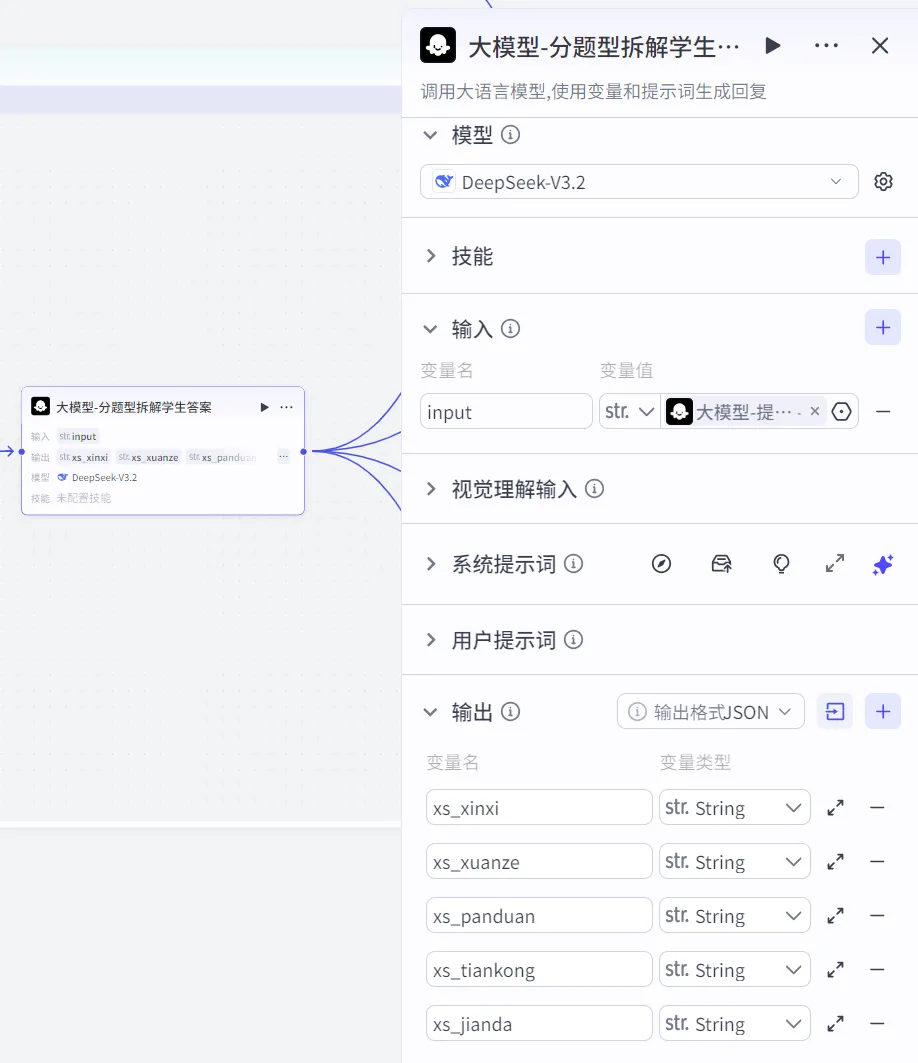The image size is (918, 1063).
Task: Add an input variable with 输入 plus button
Action: 883,327
